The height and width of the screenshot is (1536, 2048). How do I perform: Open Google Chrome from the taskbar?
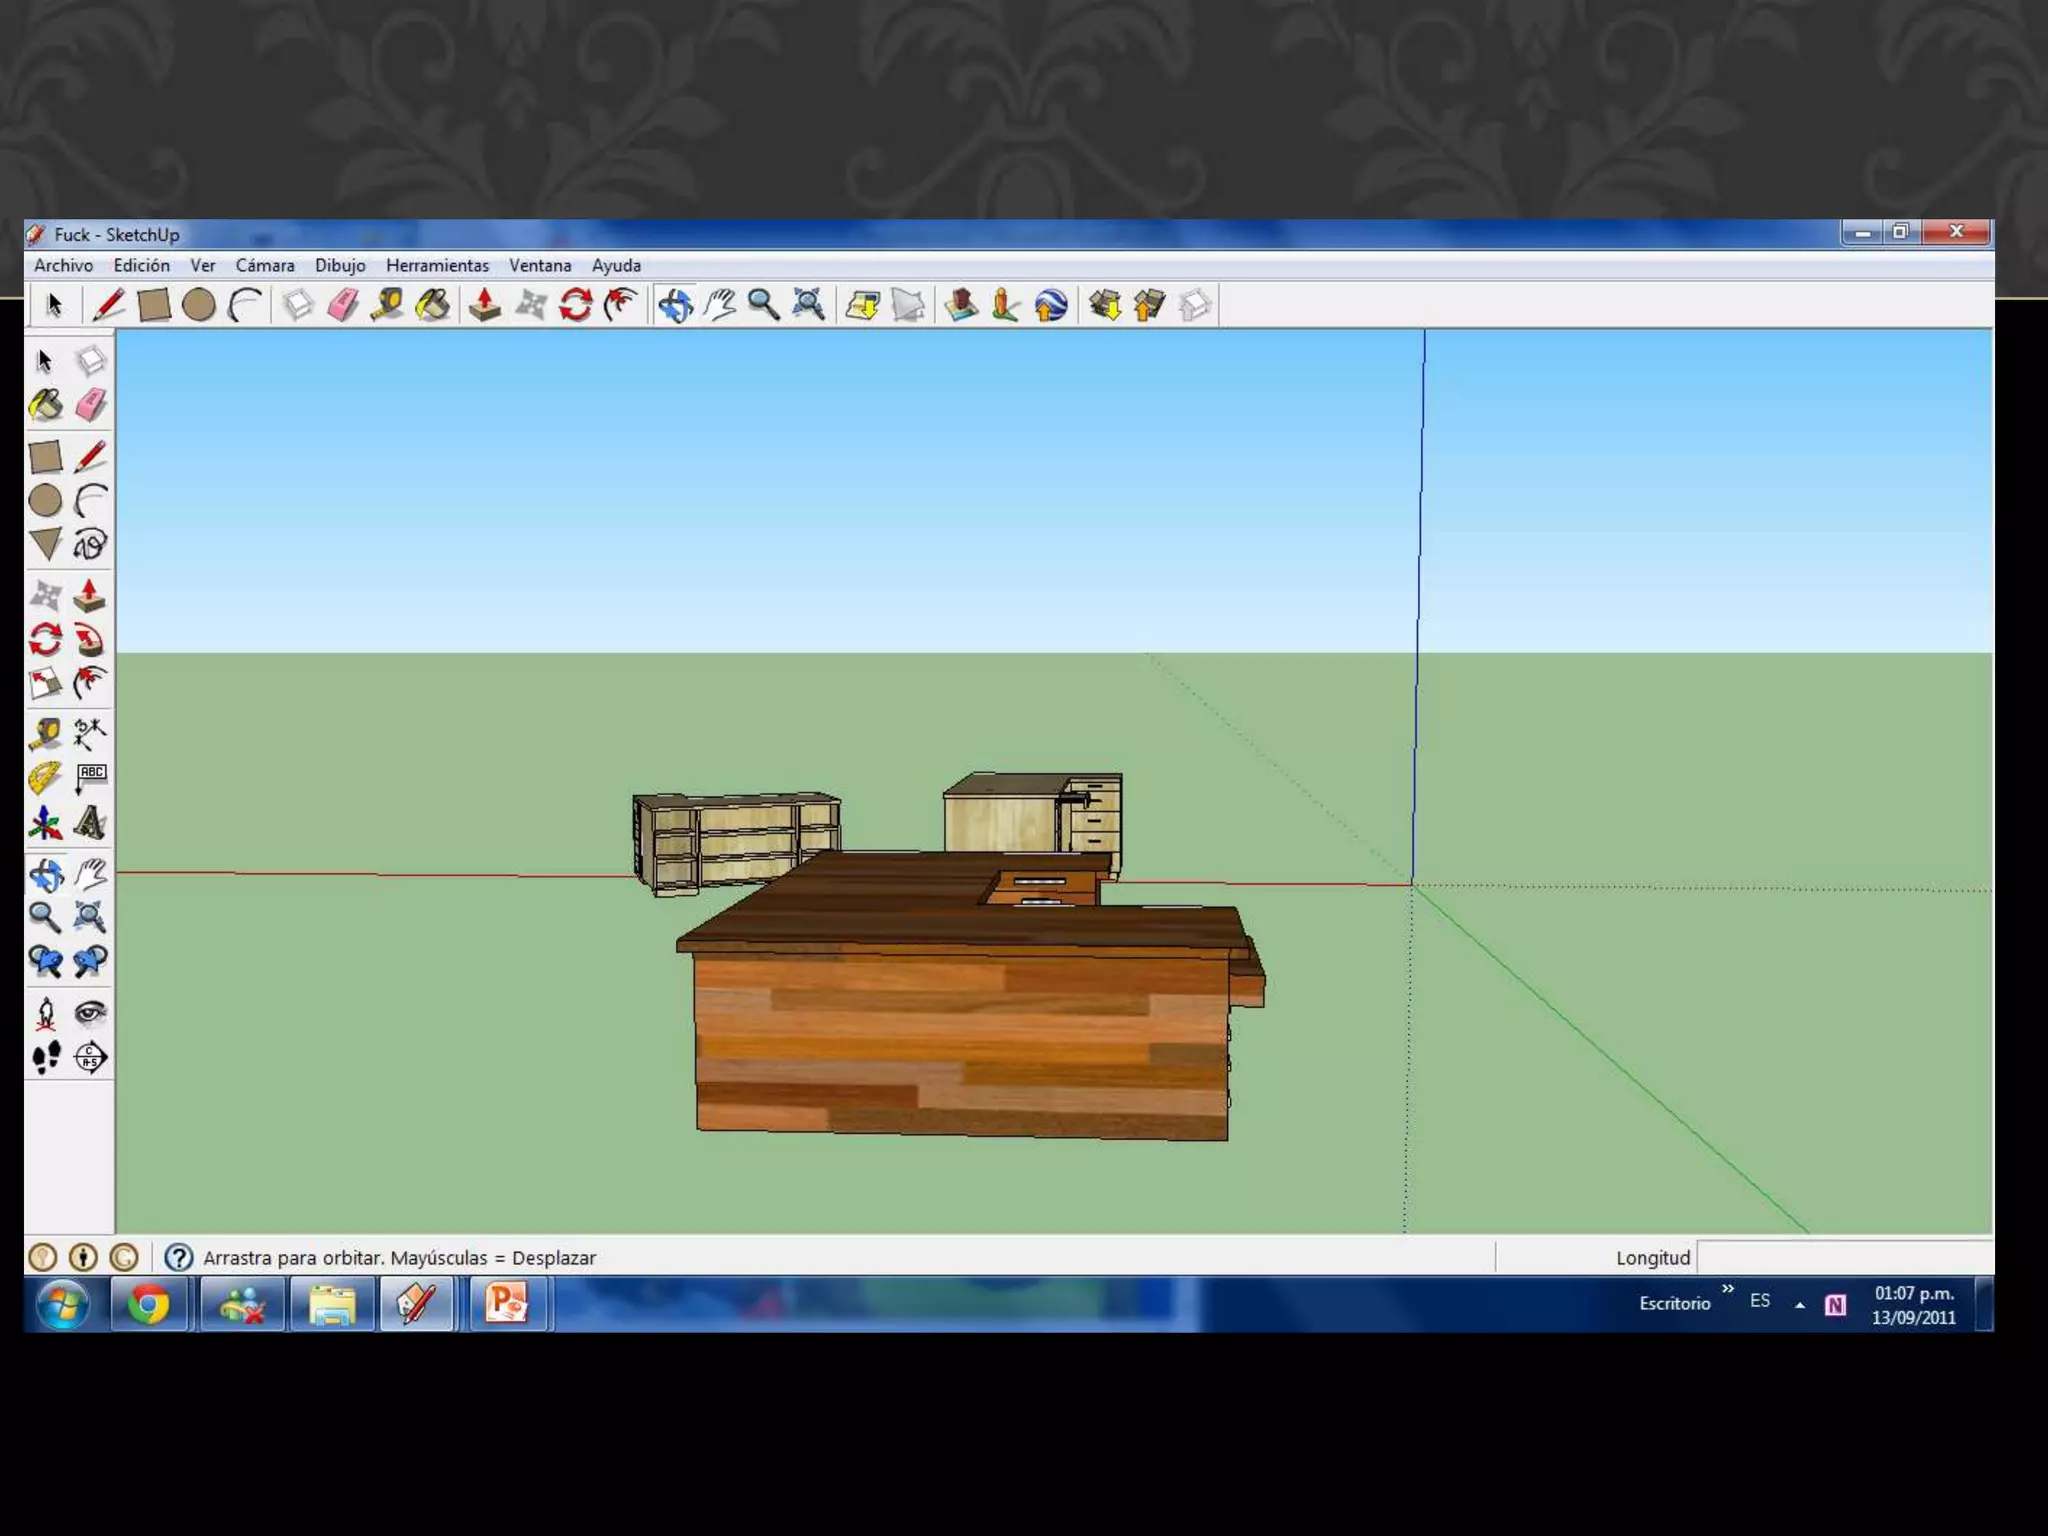pos(148,1304)
